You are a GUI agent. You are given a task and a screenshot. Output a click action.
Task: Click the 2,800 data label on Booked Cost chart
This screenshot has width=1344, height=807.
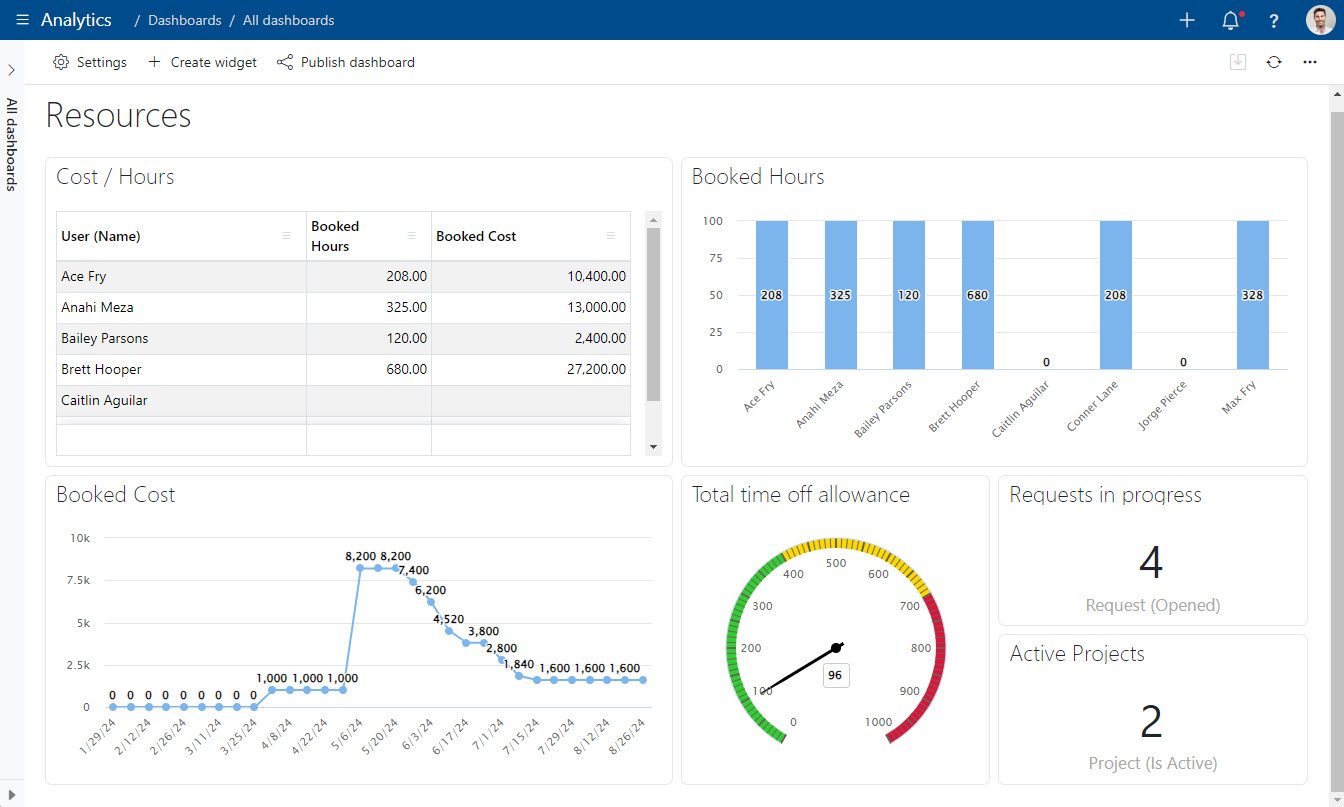[x=501, y=648]
